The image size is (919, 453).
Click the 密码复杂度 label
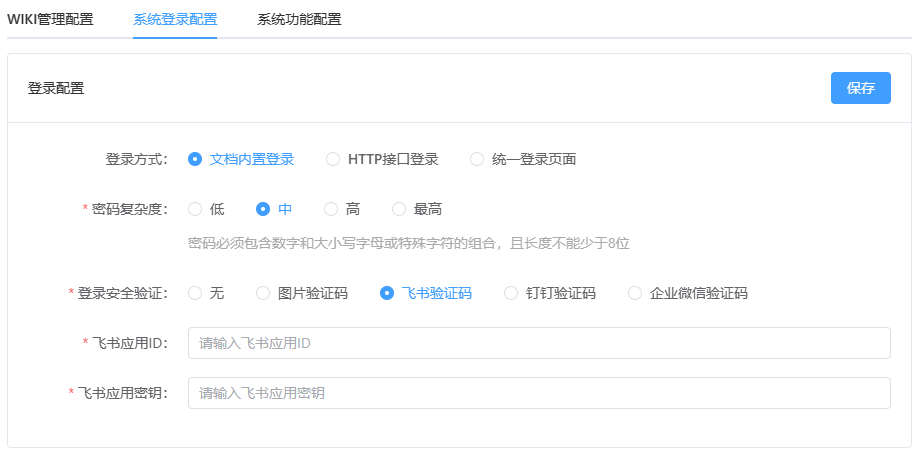coord(130,209)
